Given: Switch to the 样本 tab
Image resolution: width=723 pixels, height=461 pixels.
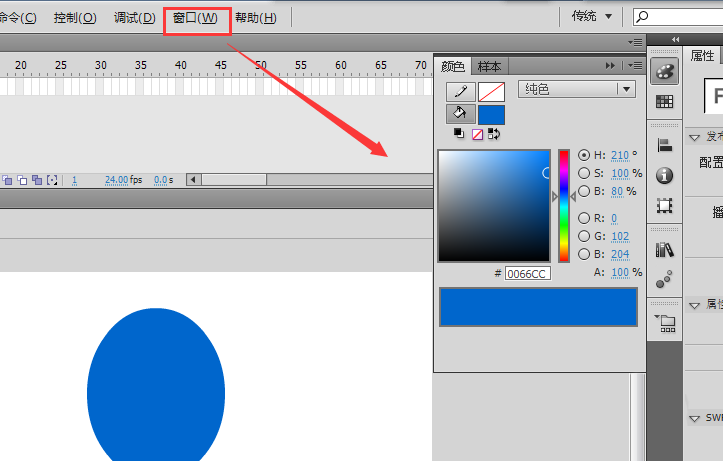Looking at the screenshot, I should pyautogui.click(x=489, y=66).
